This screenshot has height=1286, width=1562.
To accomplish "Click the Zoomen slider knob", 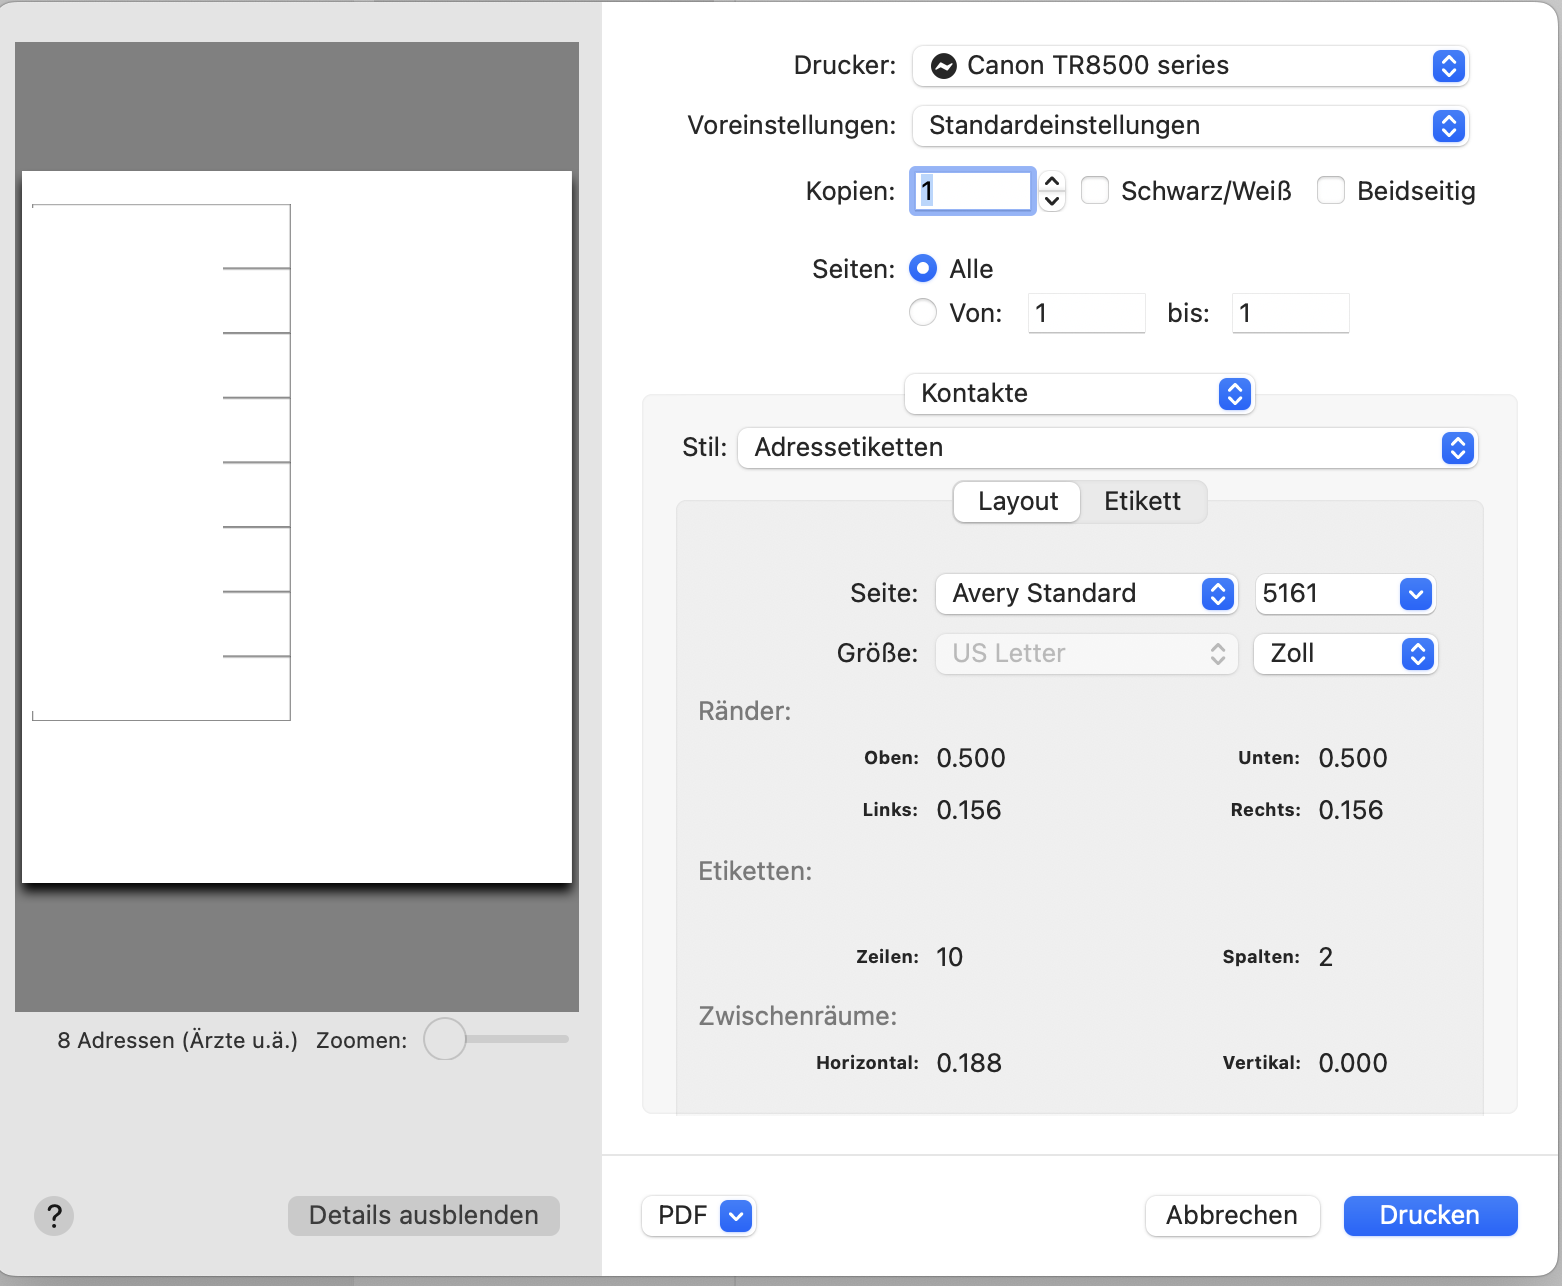I will coord(445,1039).
